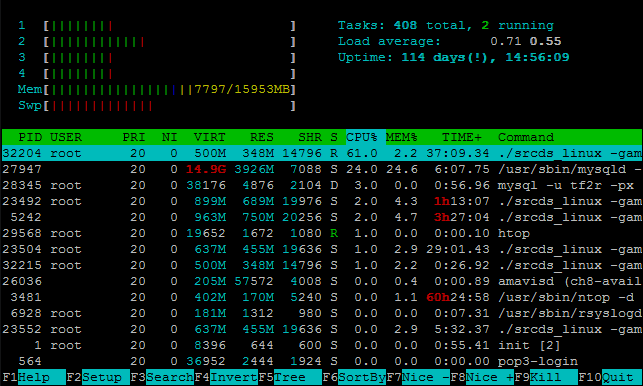643x386 pixels.
Task: Switch to F5 Tree view
Action: (x=290, y=377)
